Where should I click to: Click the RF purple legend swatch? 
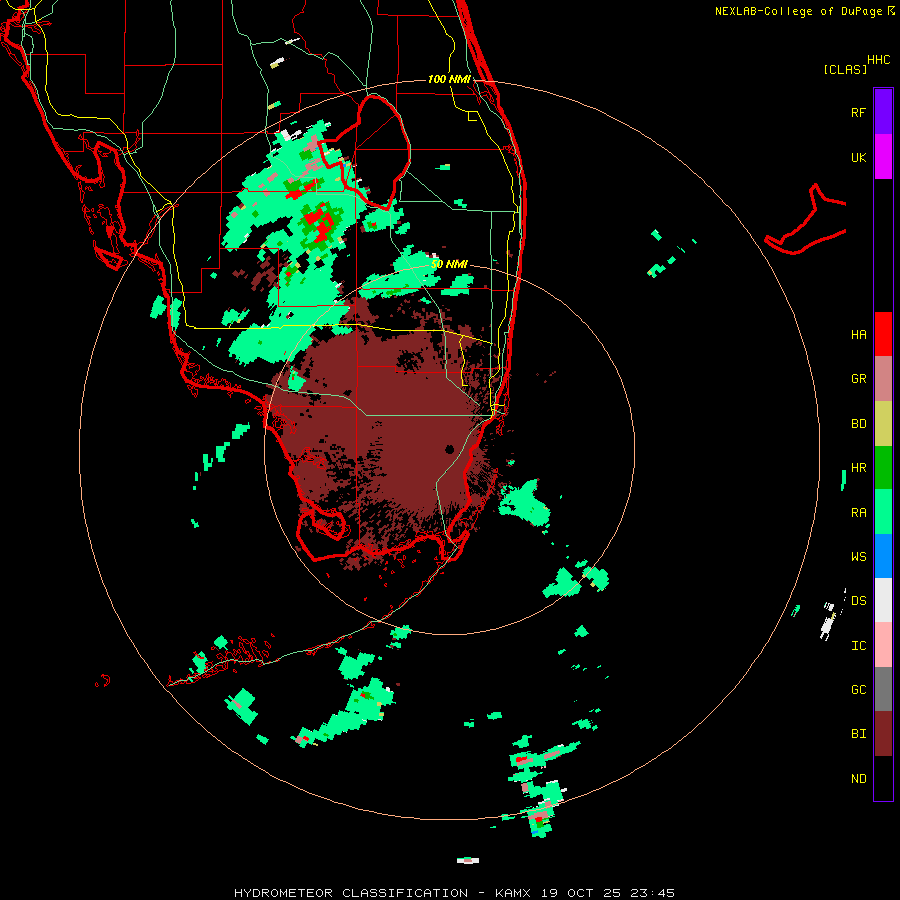tap(883, 112)
